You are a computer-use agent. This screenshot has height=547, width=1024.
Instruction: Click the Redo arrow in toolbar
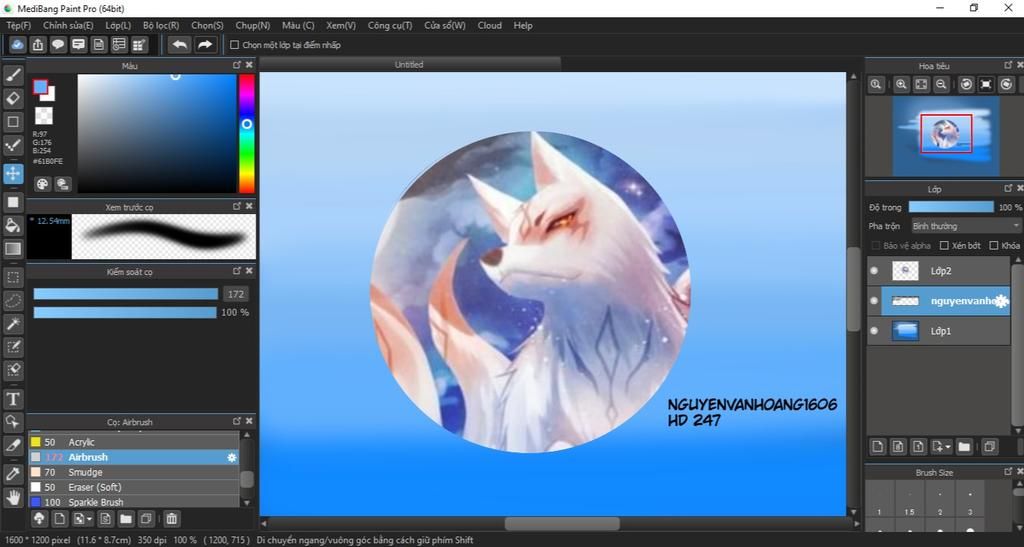[205, 44]
